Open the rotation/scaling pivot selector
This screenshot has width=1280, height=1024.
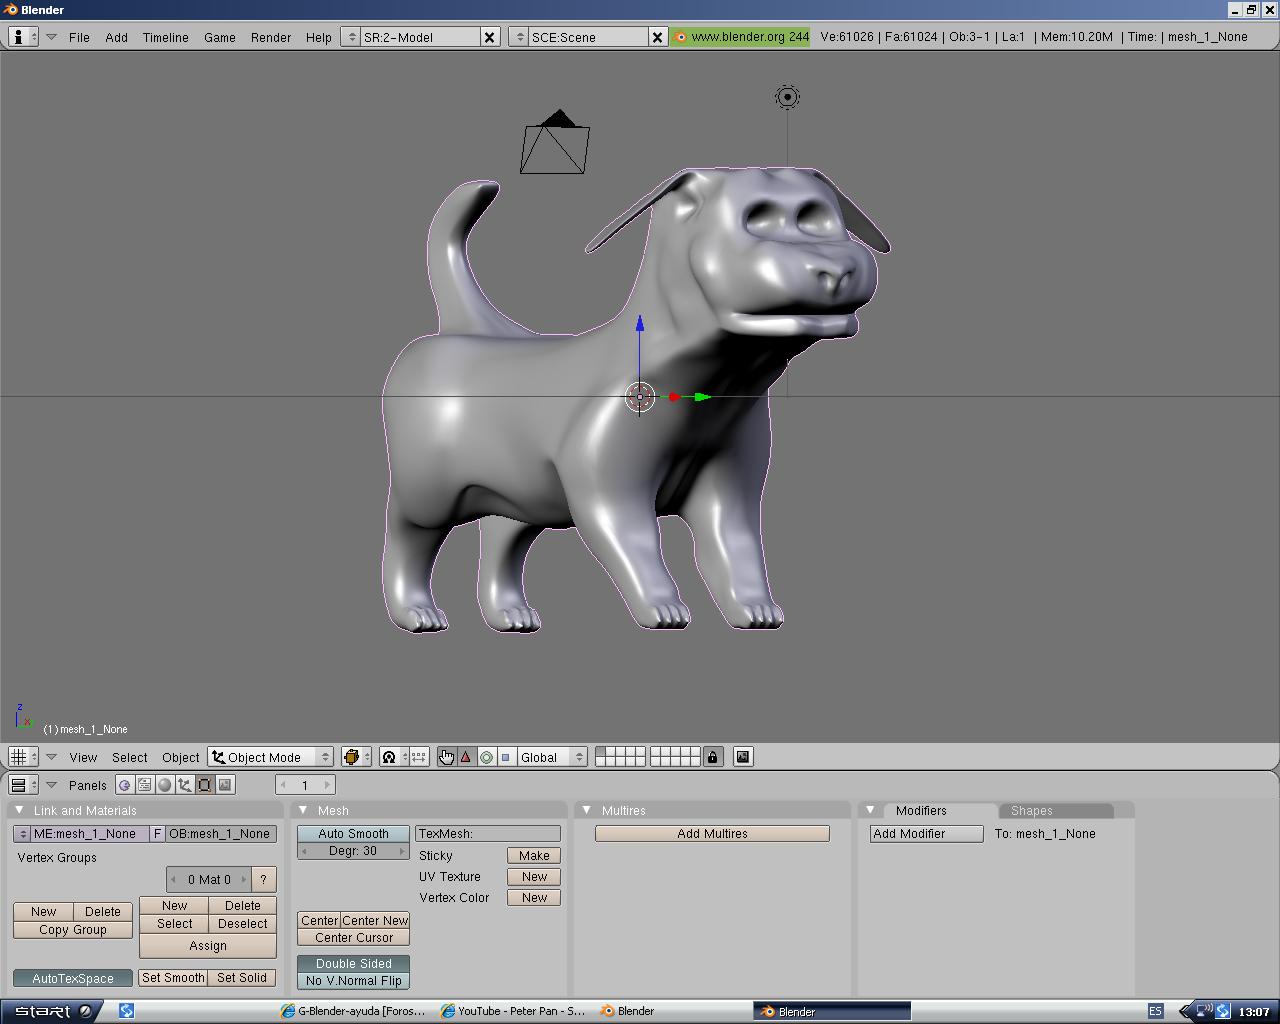tap(394, 757)
